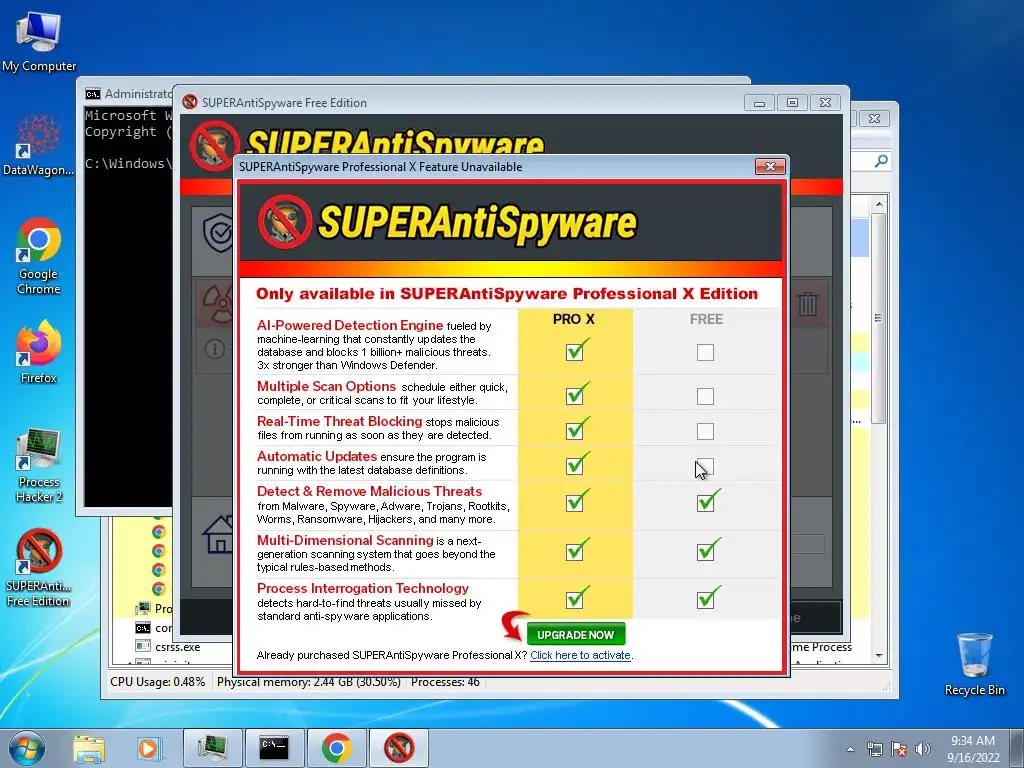This screenshot has width=1024, height=768.
Task: Click the volume speaker tray icon
Action: (922, 749)
